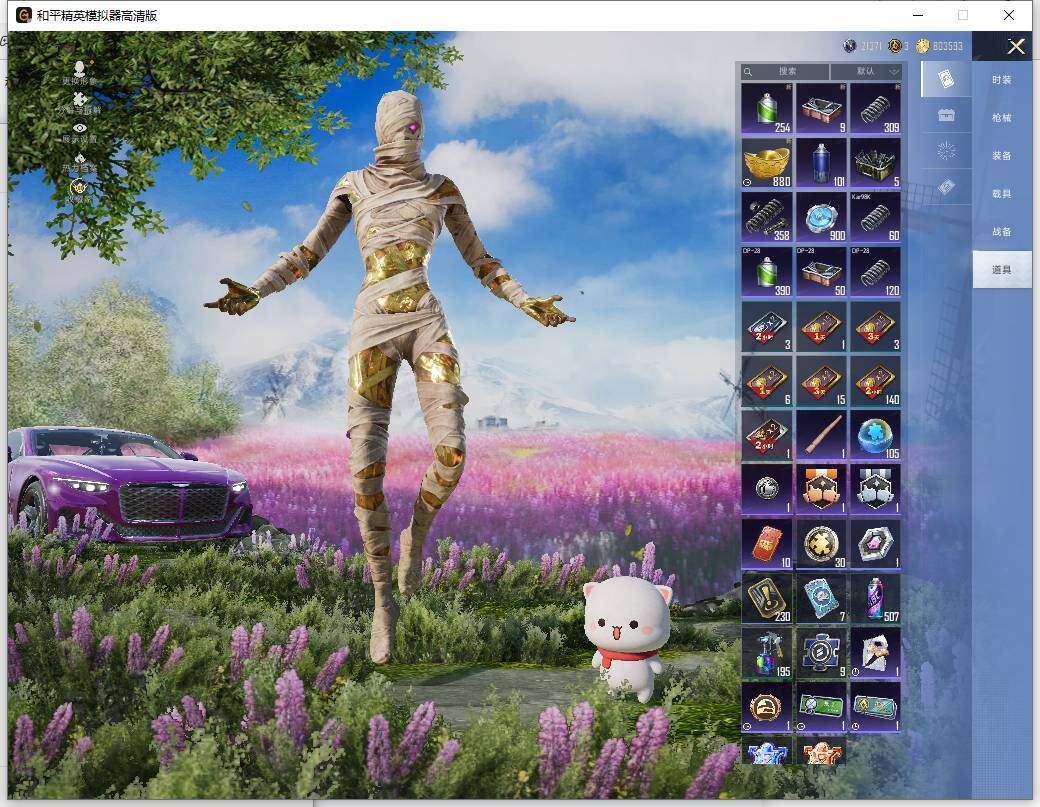Select the dark parts crate with 5

pos(876,162)
